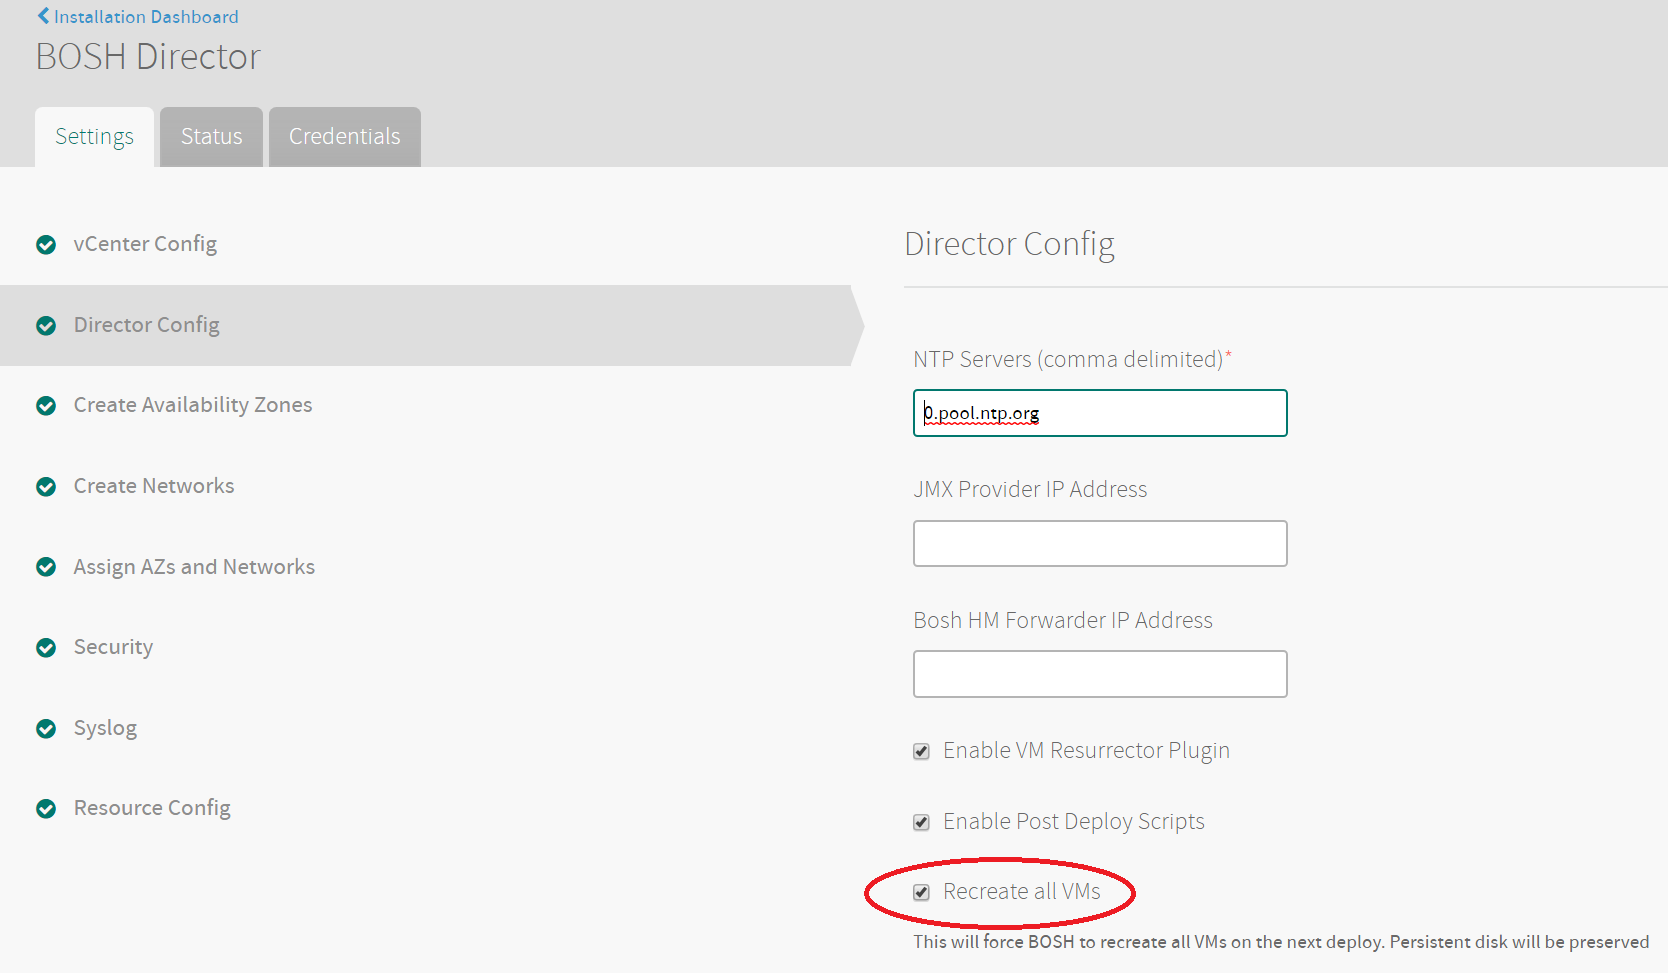
Task: Click the JMX Provider IP Address field
Action: point(1100,544)
